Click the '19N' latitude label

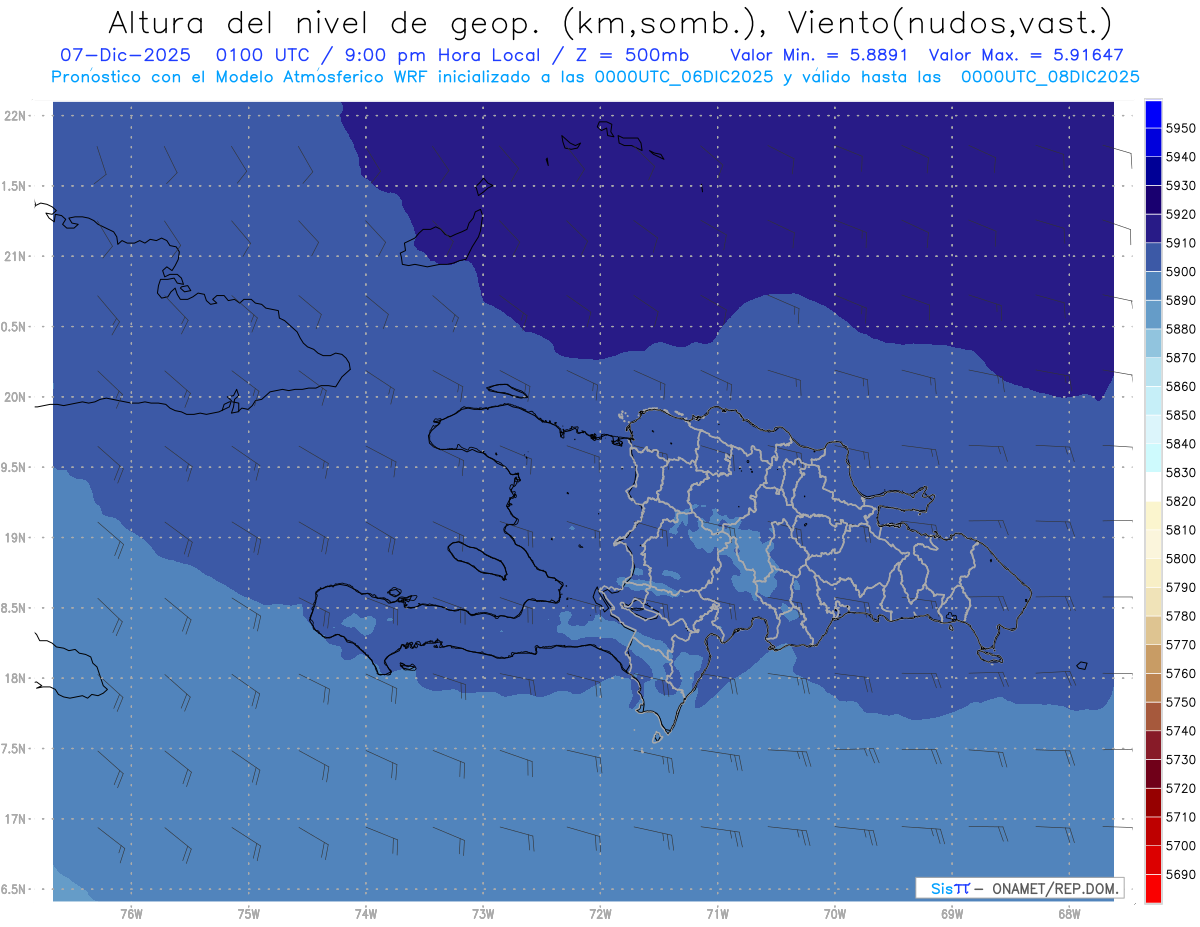point(16,537)
